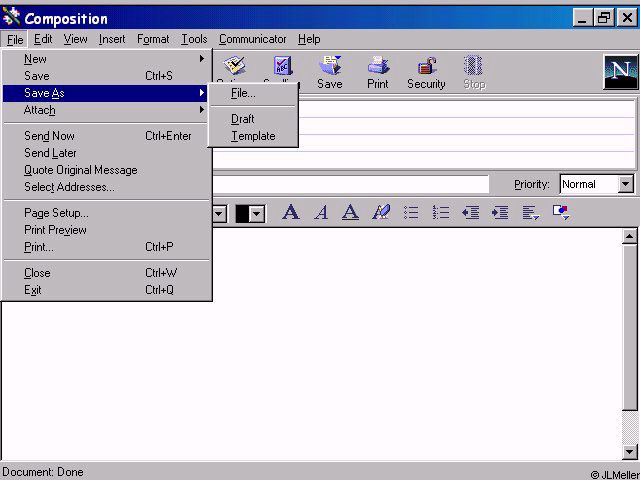Open the Priority dropdown arrow
This screenshot has height=480, width=640.
coord(626,184)
